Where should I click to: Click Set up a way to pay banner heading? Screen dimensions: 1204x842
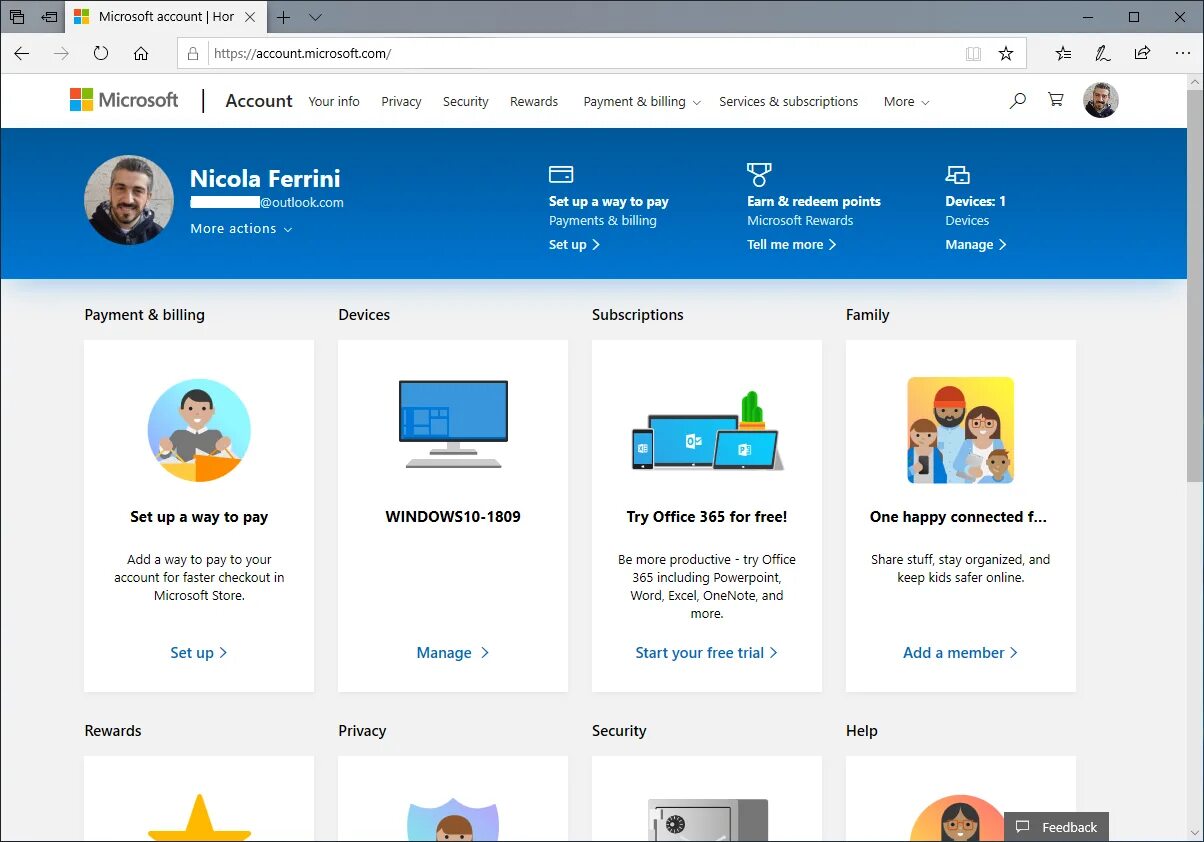[608, 201]
